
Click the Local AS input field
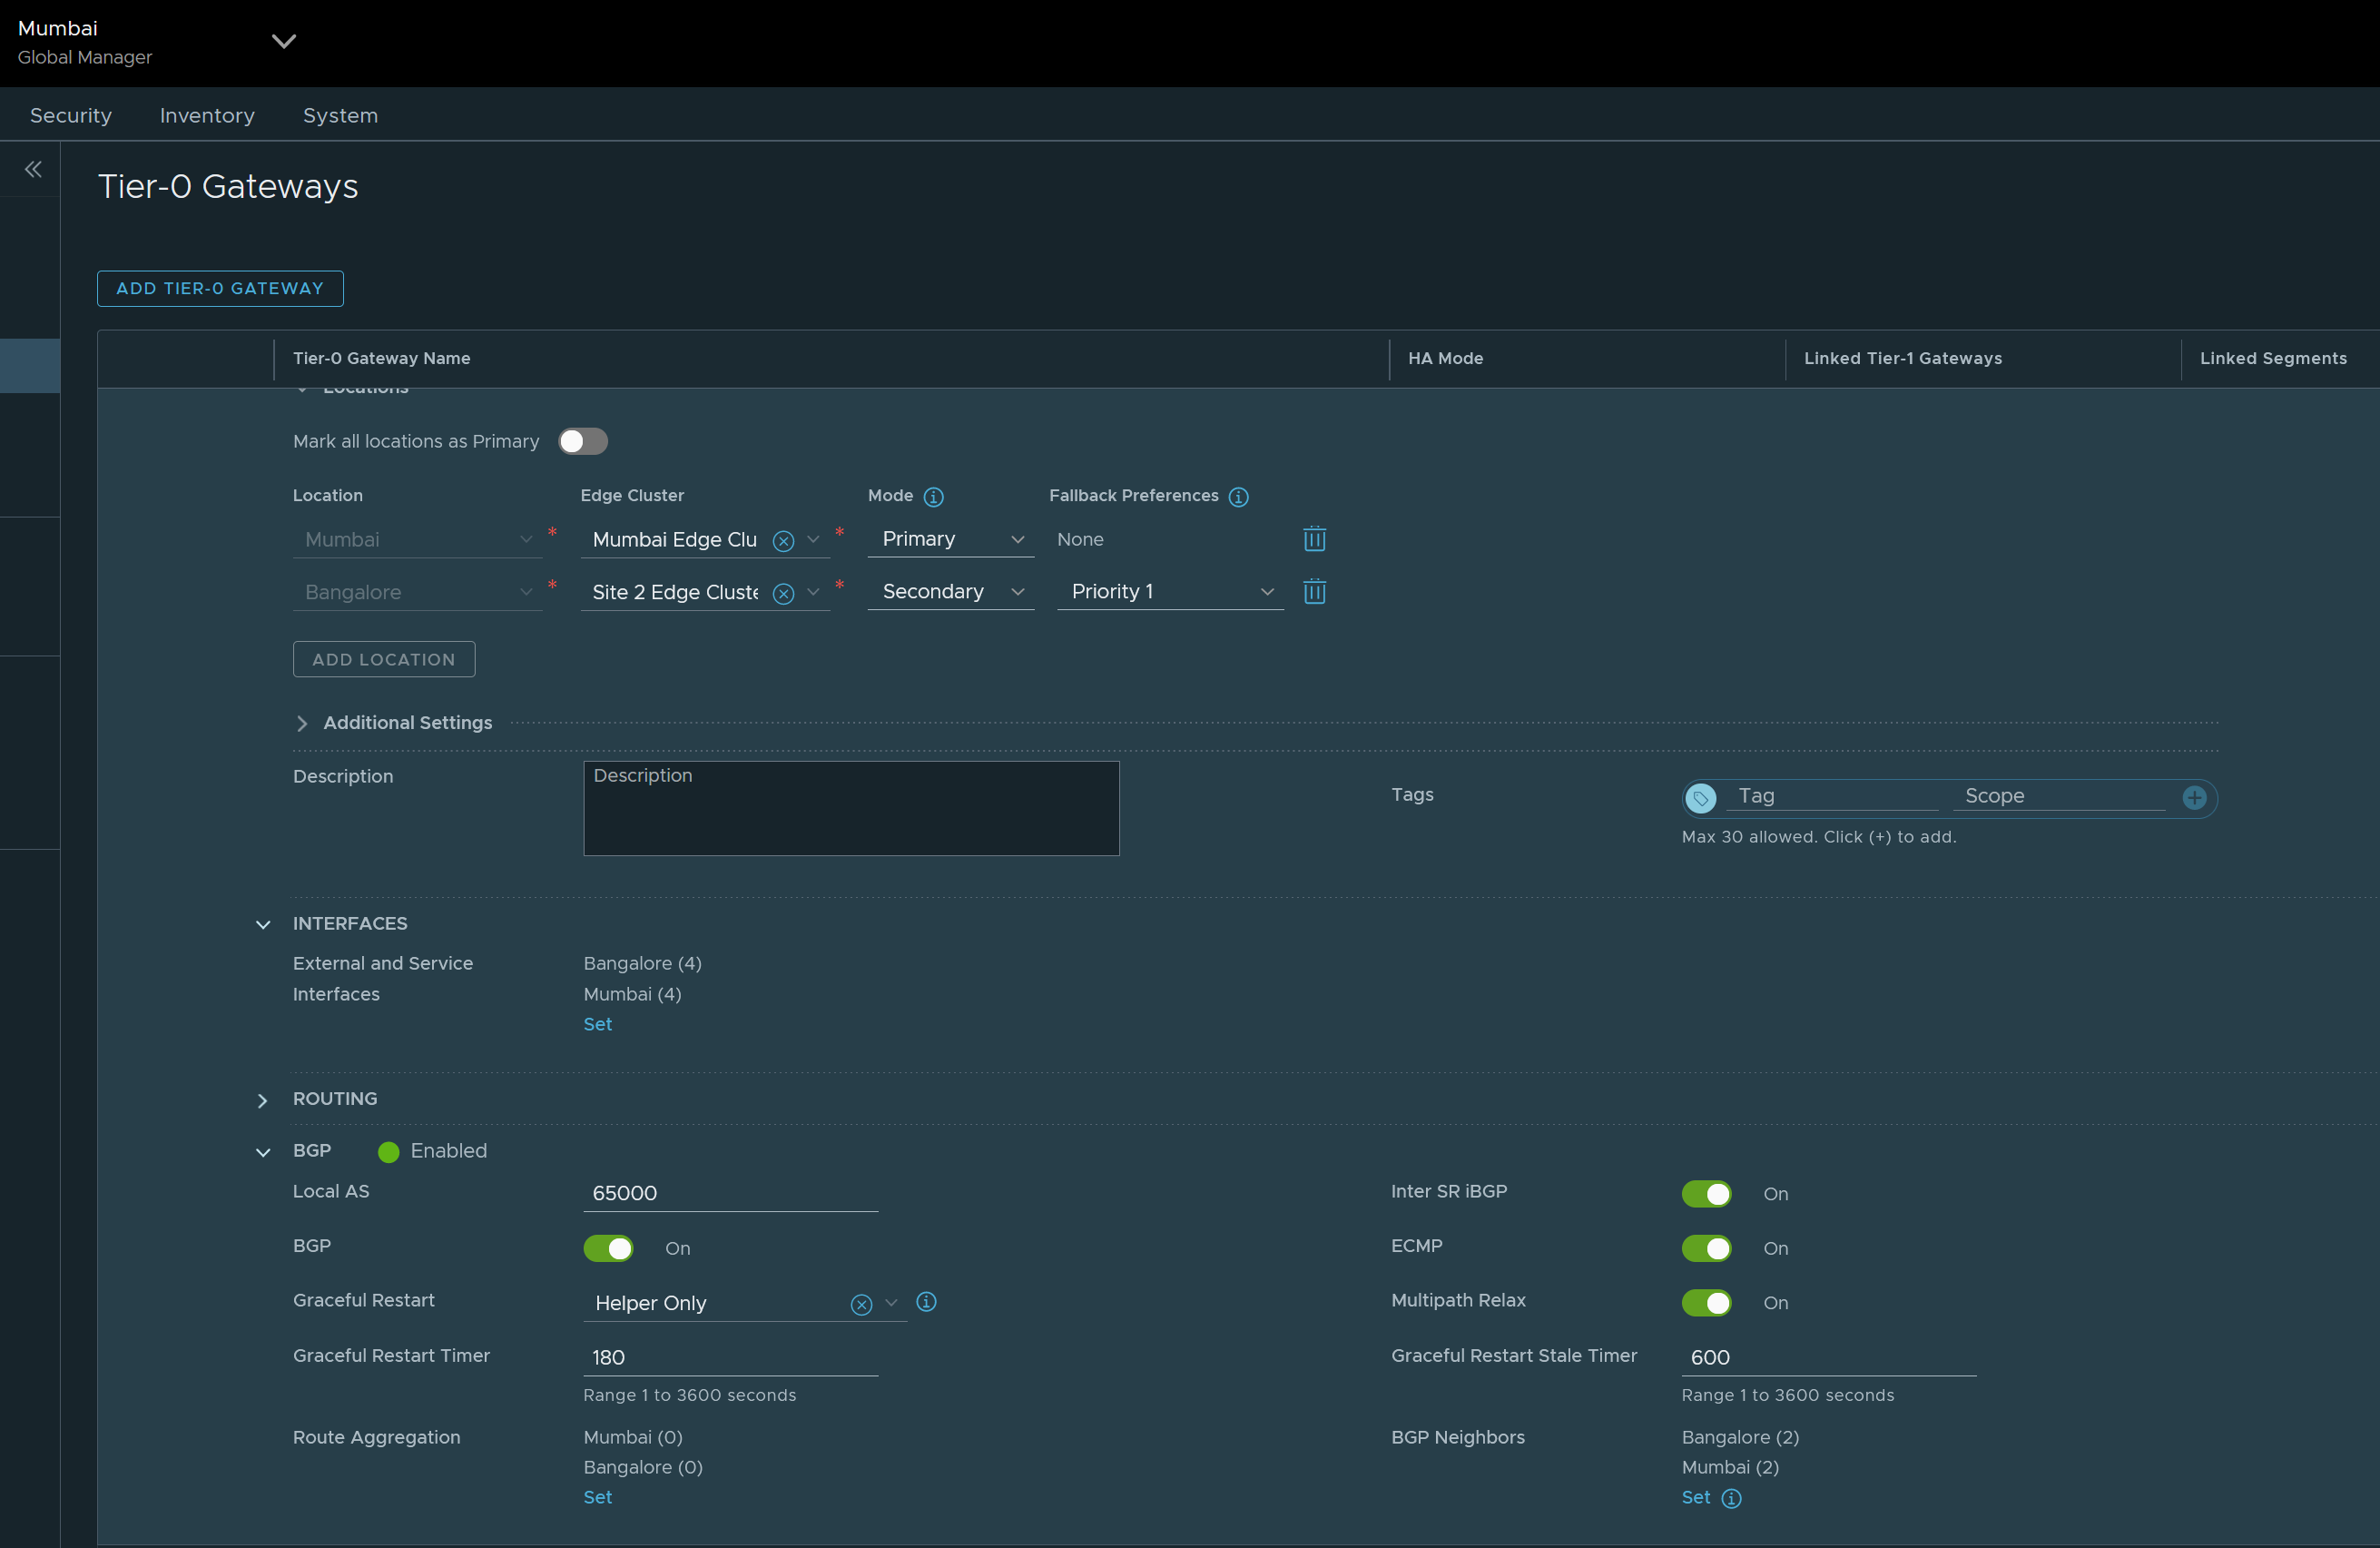point(730,1193)
